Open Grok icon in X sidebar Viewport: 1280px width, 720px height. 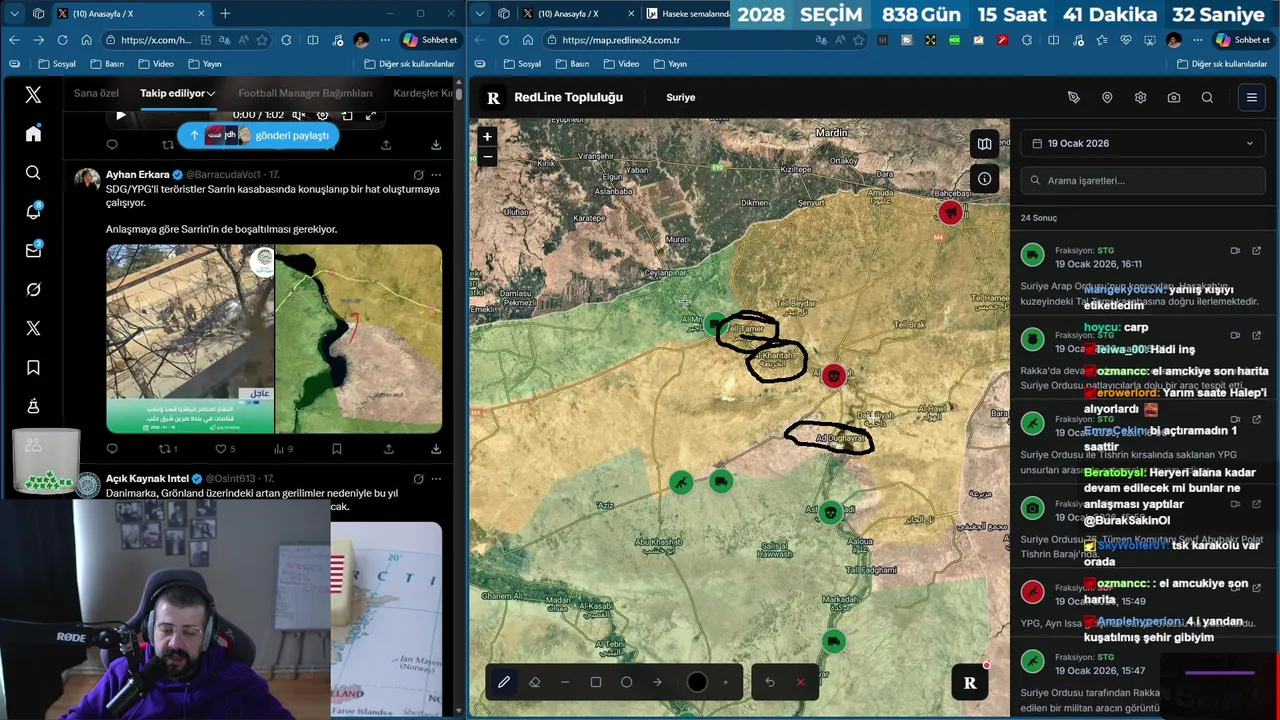click(33, 289)
